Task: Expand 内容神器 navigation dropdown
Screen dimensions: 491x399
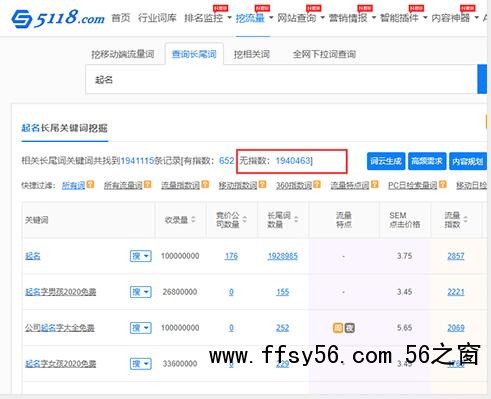Action: coord(476,18)
